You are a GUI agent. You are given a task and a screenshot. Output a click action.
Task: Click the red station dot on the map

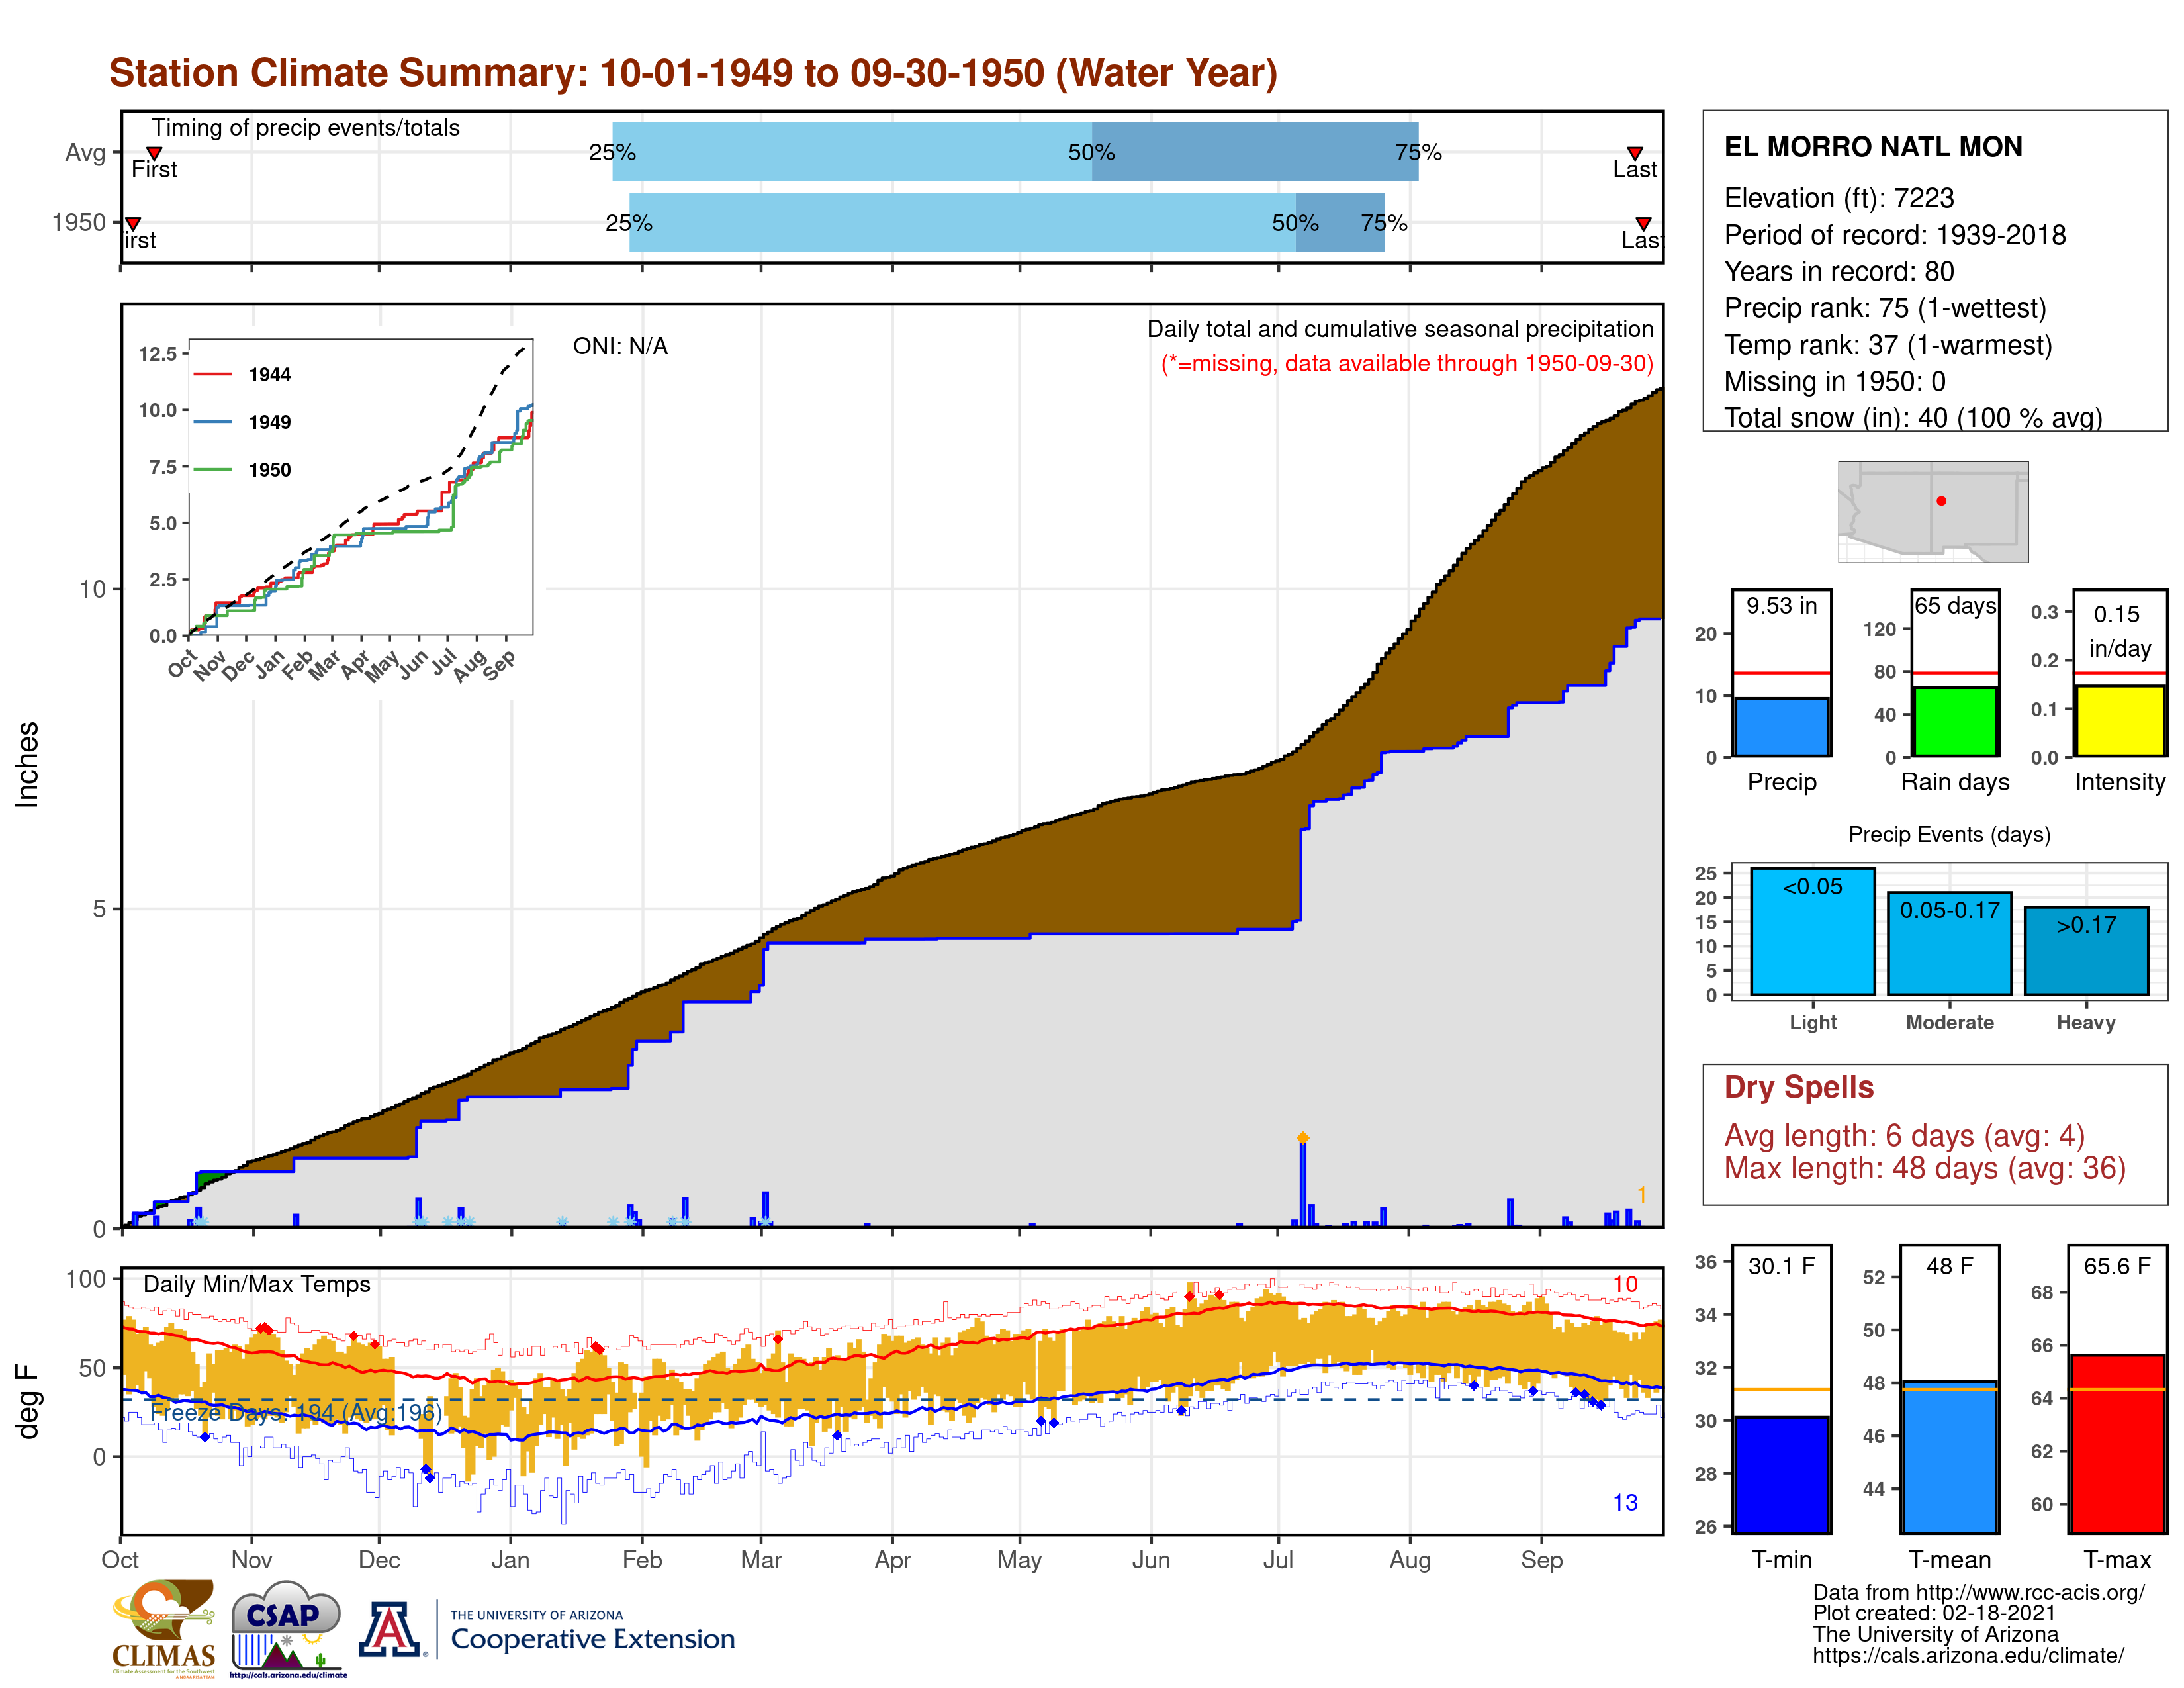[1941, 501]
